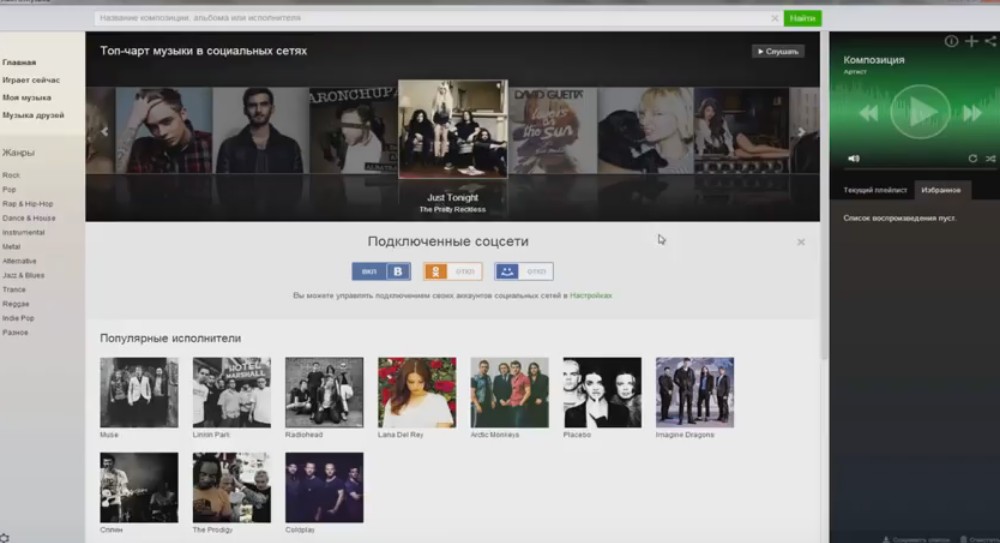Viewport: 1000px width, 543px height.
Task: Click the Слушать button in the top chart
Action: (778, 52)
